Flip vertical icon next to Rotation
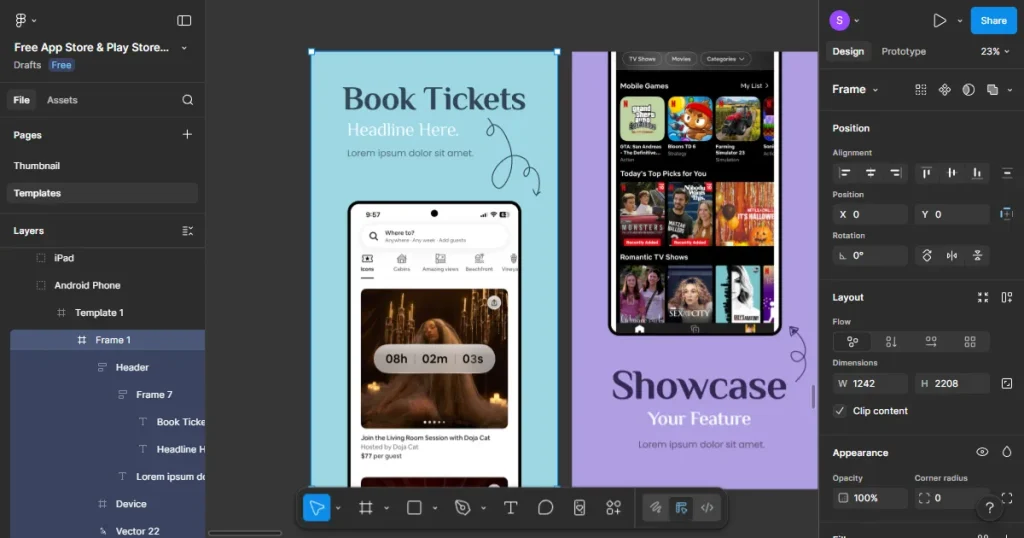Image resolution: width=1024 pixels, height=538 pixels. pos(978,255)
